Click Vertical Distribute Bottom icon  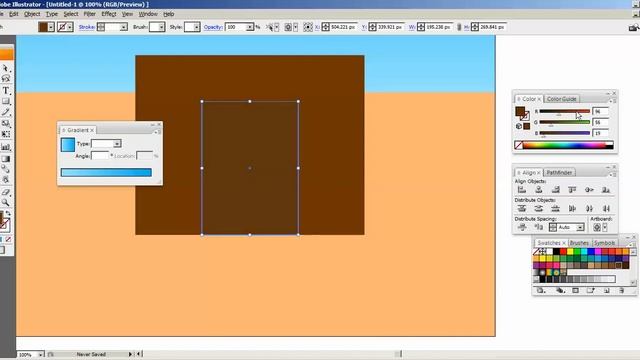tap(556, 209)
